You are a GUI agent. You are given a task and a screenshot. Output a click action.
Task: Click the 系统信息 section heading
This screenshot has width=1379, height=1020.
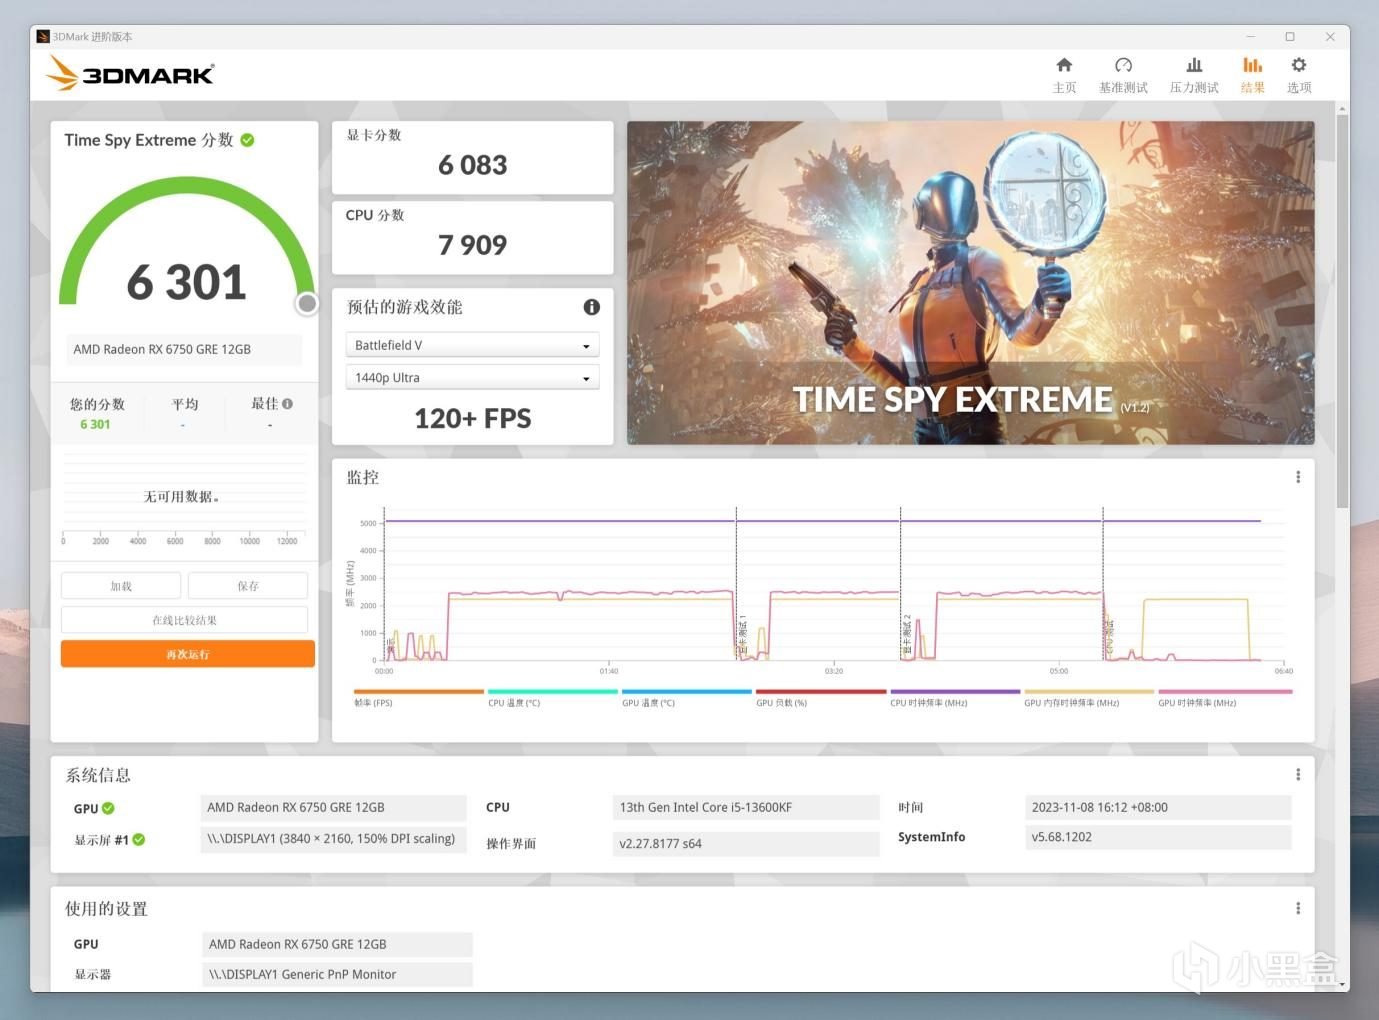point(98,775)
